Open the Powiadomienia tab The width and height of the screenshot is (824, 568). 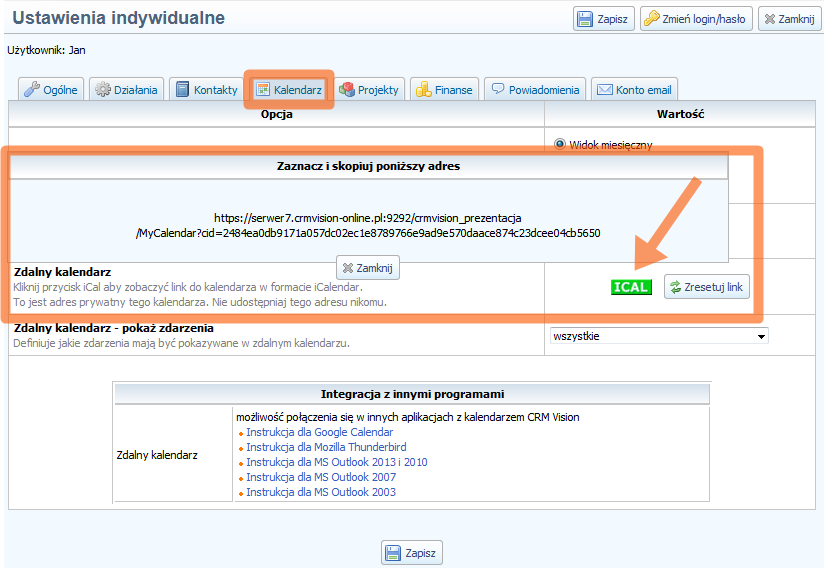pos(535,90)
